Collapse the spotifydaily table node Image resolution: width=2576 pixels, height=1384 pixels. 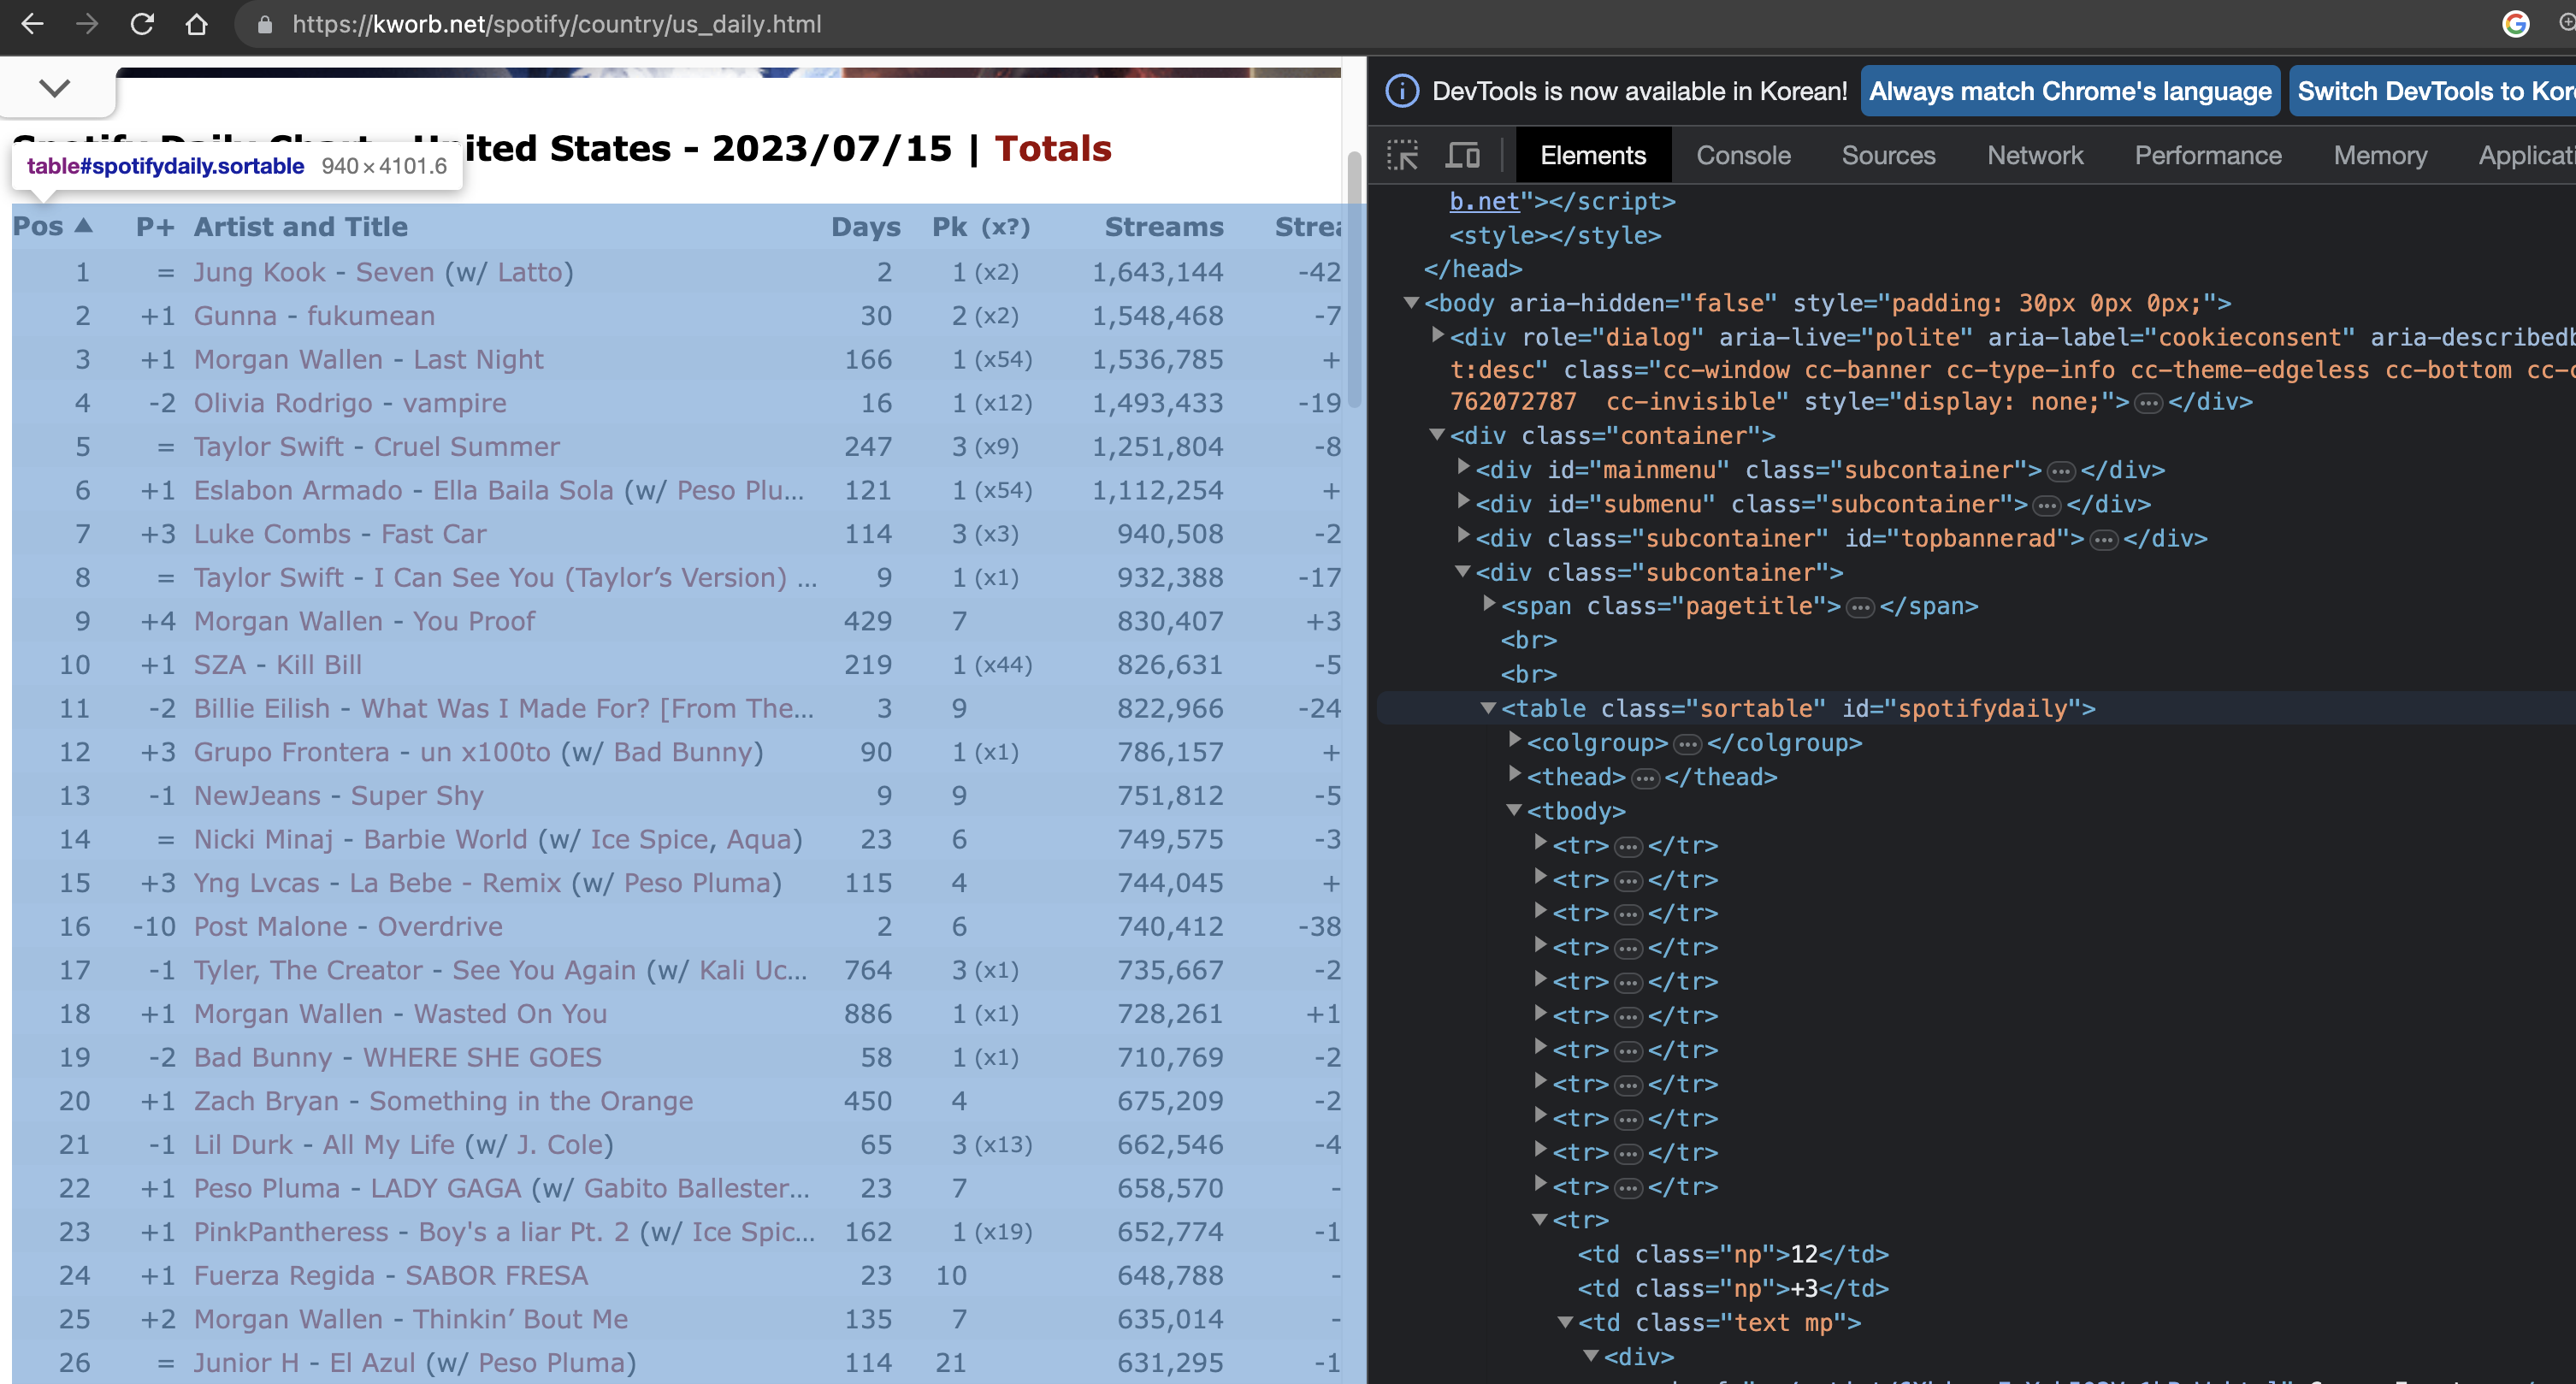coord(1488,708)
